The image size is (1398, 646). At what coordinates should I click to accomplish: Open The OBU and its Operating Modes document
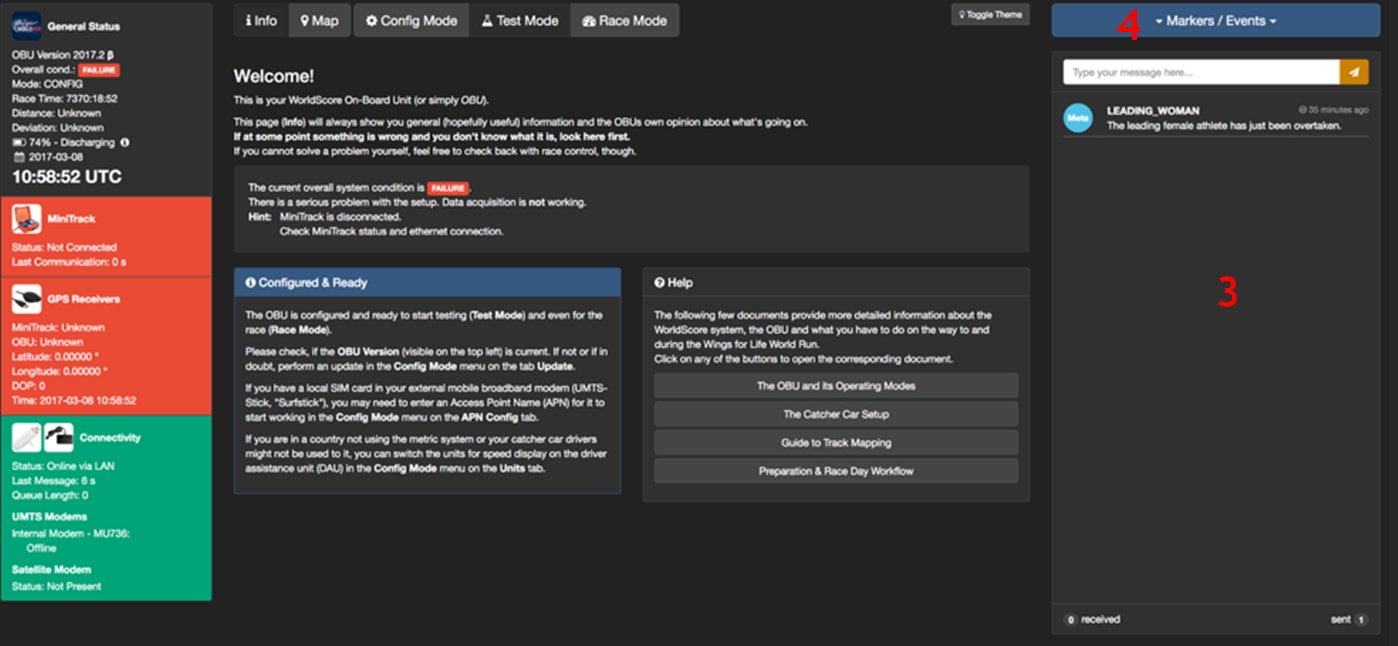pyautogui.click(x=836, y=386)
